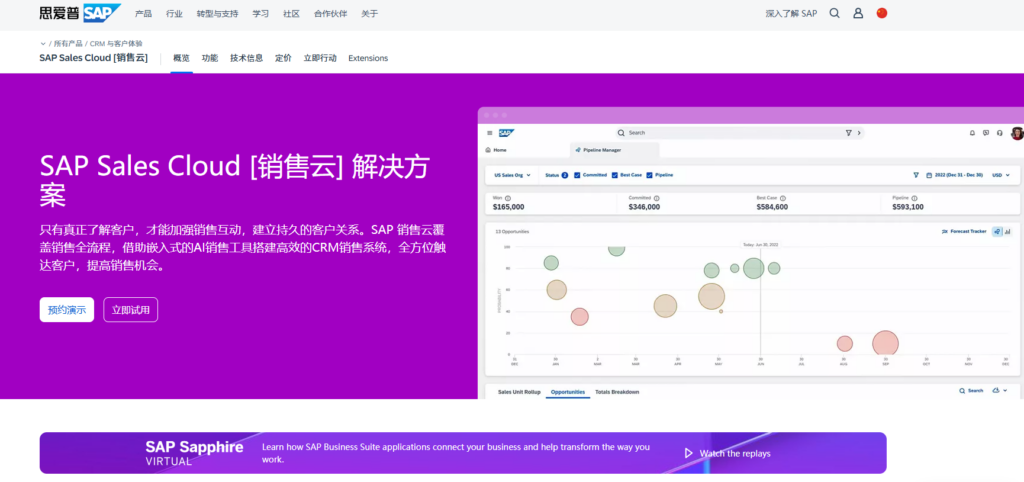Click the Status count badge showing 2
Screen dimensions: 1024x482
[565, 175]
